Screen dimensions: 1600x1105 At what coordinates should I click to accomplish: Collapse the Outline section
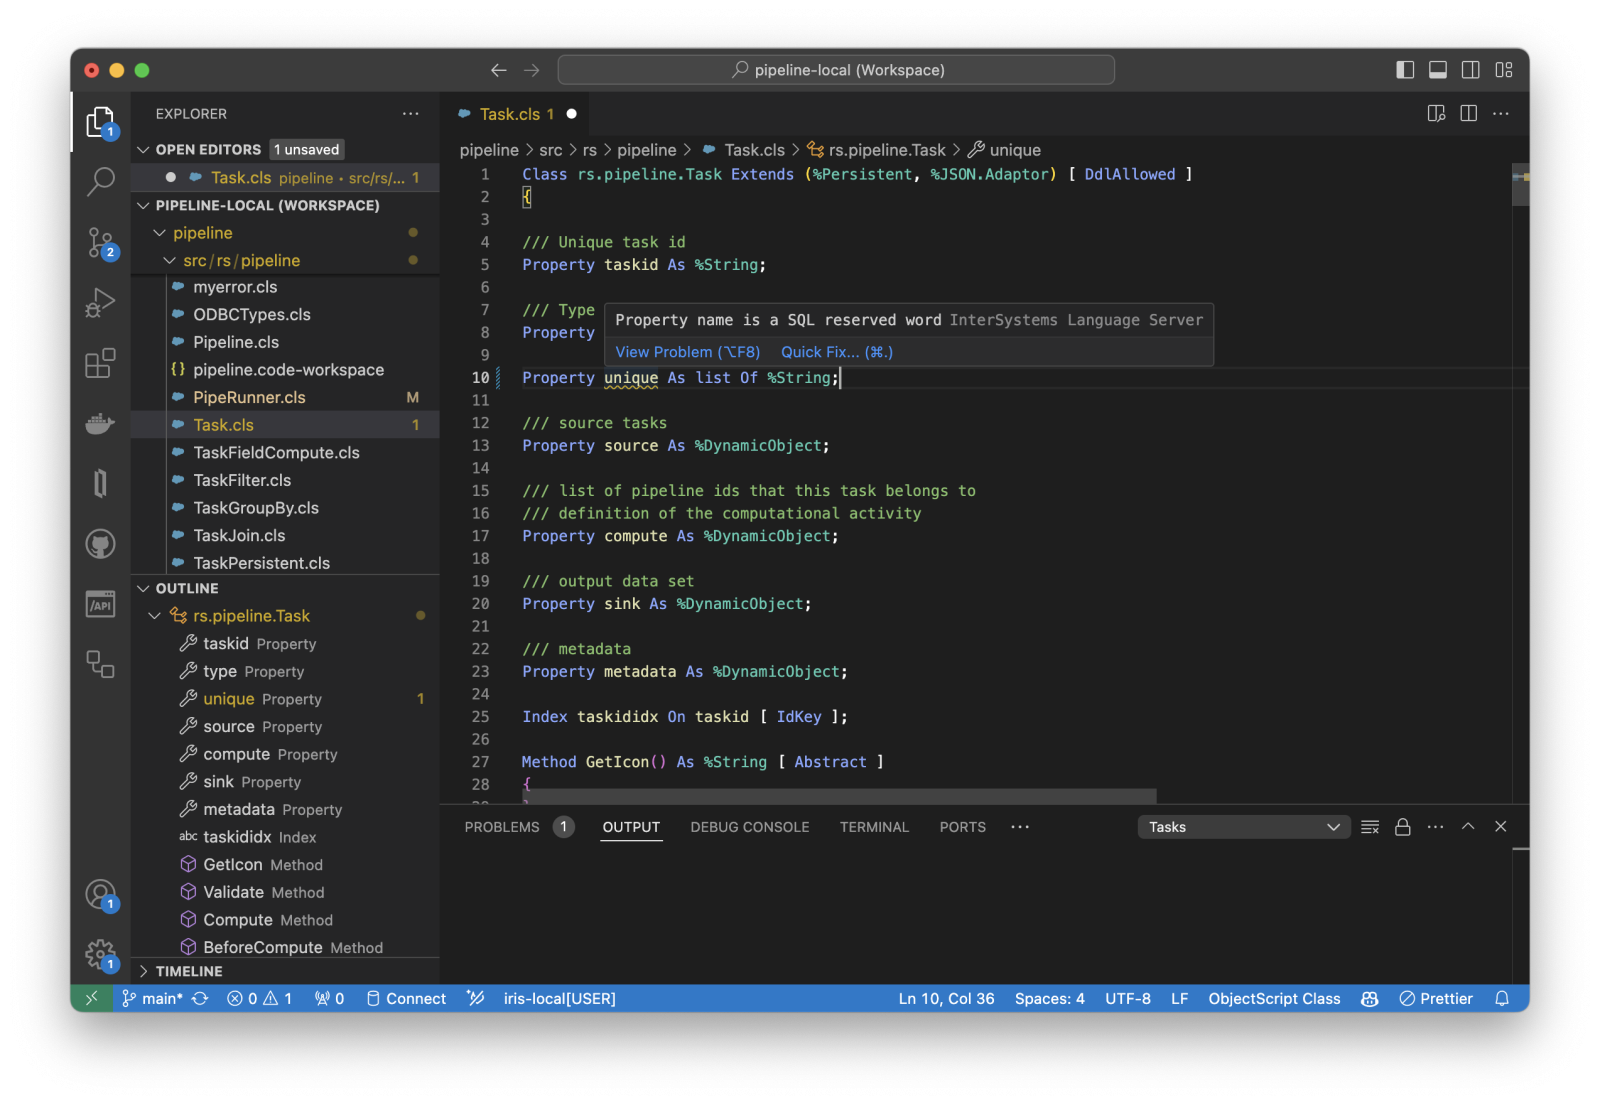click(x=187, y=589)
